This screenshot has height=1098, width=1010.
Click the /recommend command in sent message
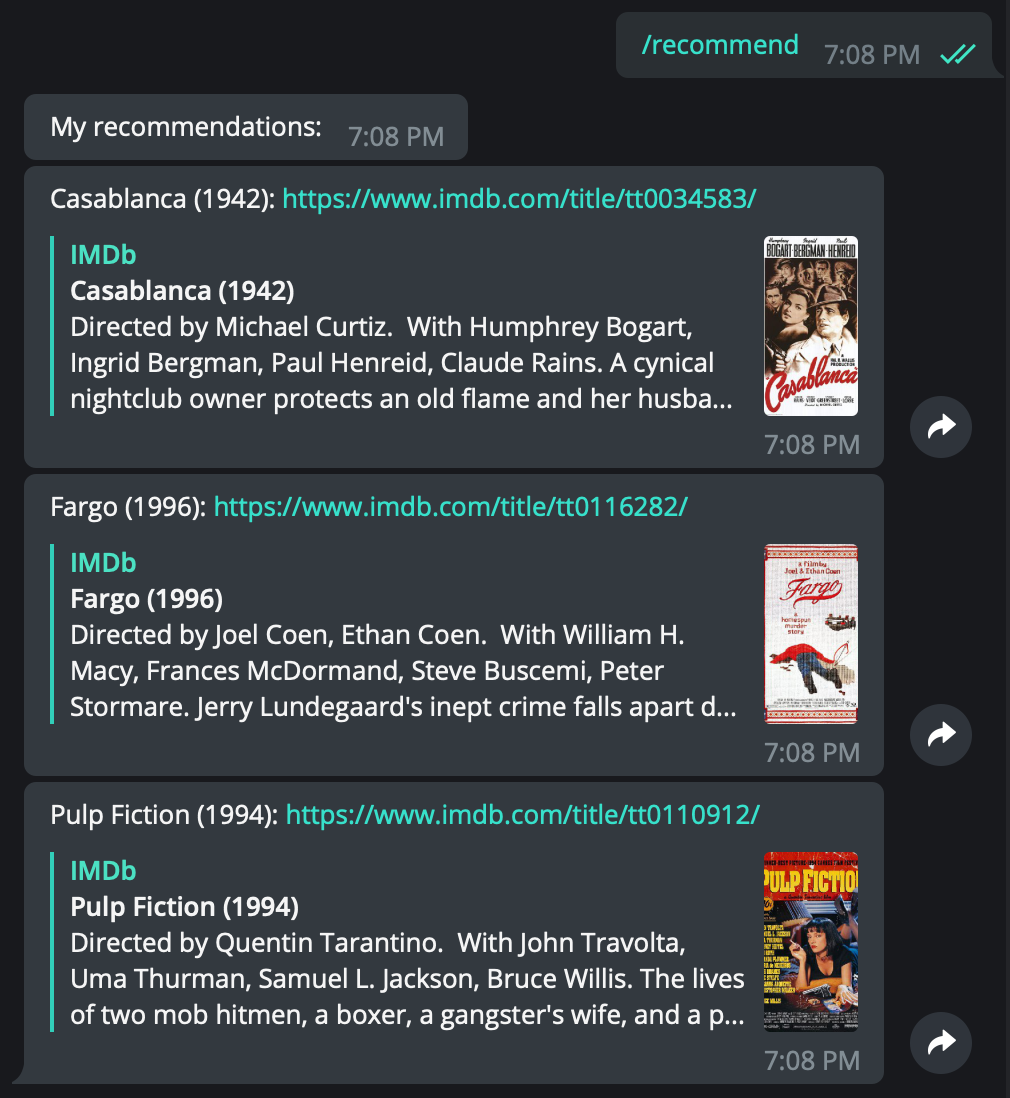[x=720, y=46]
